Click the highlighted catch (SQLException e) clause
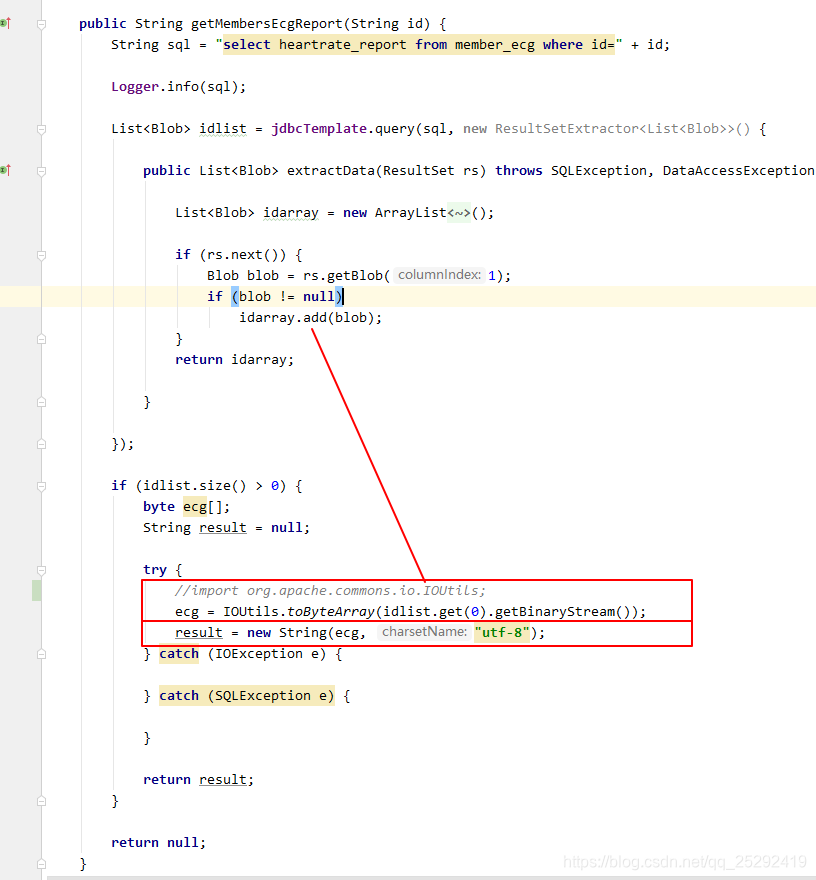The height and width of the screenshot is (880, 816). (247, 696)
